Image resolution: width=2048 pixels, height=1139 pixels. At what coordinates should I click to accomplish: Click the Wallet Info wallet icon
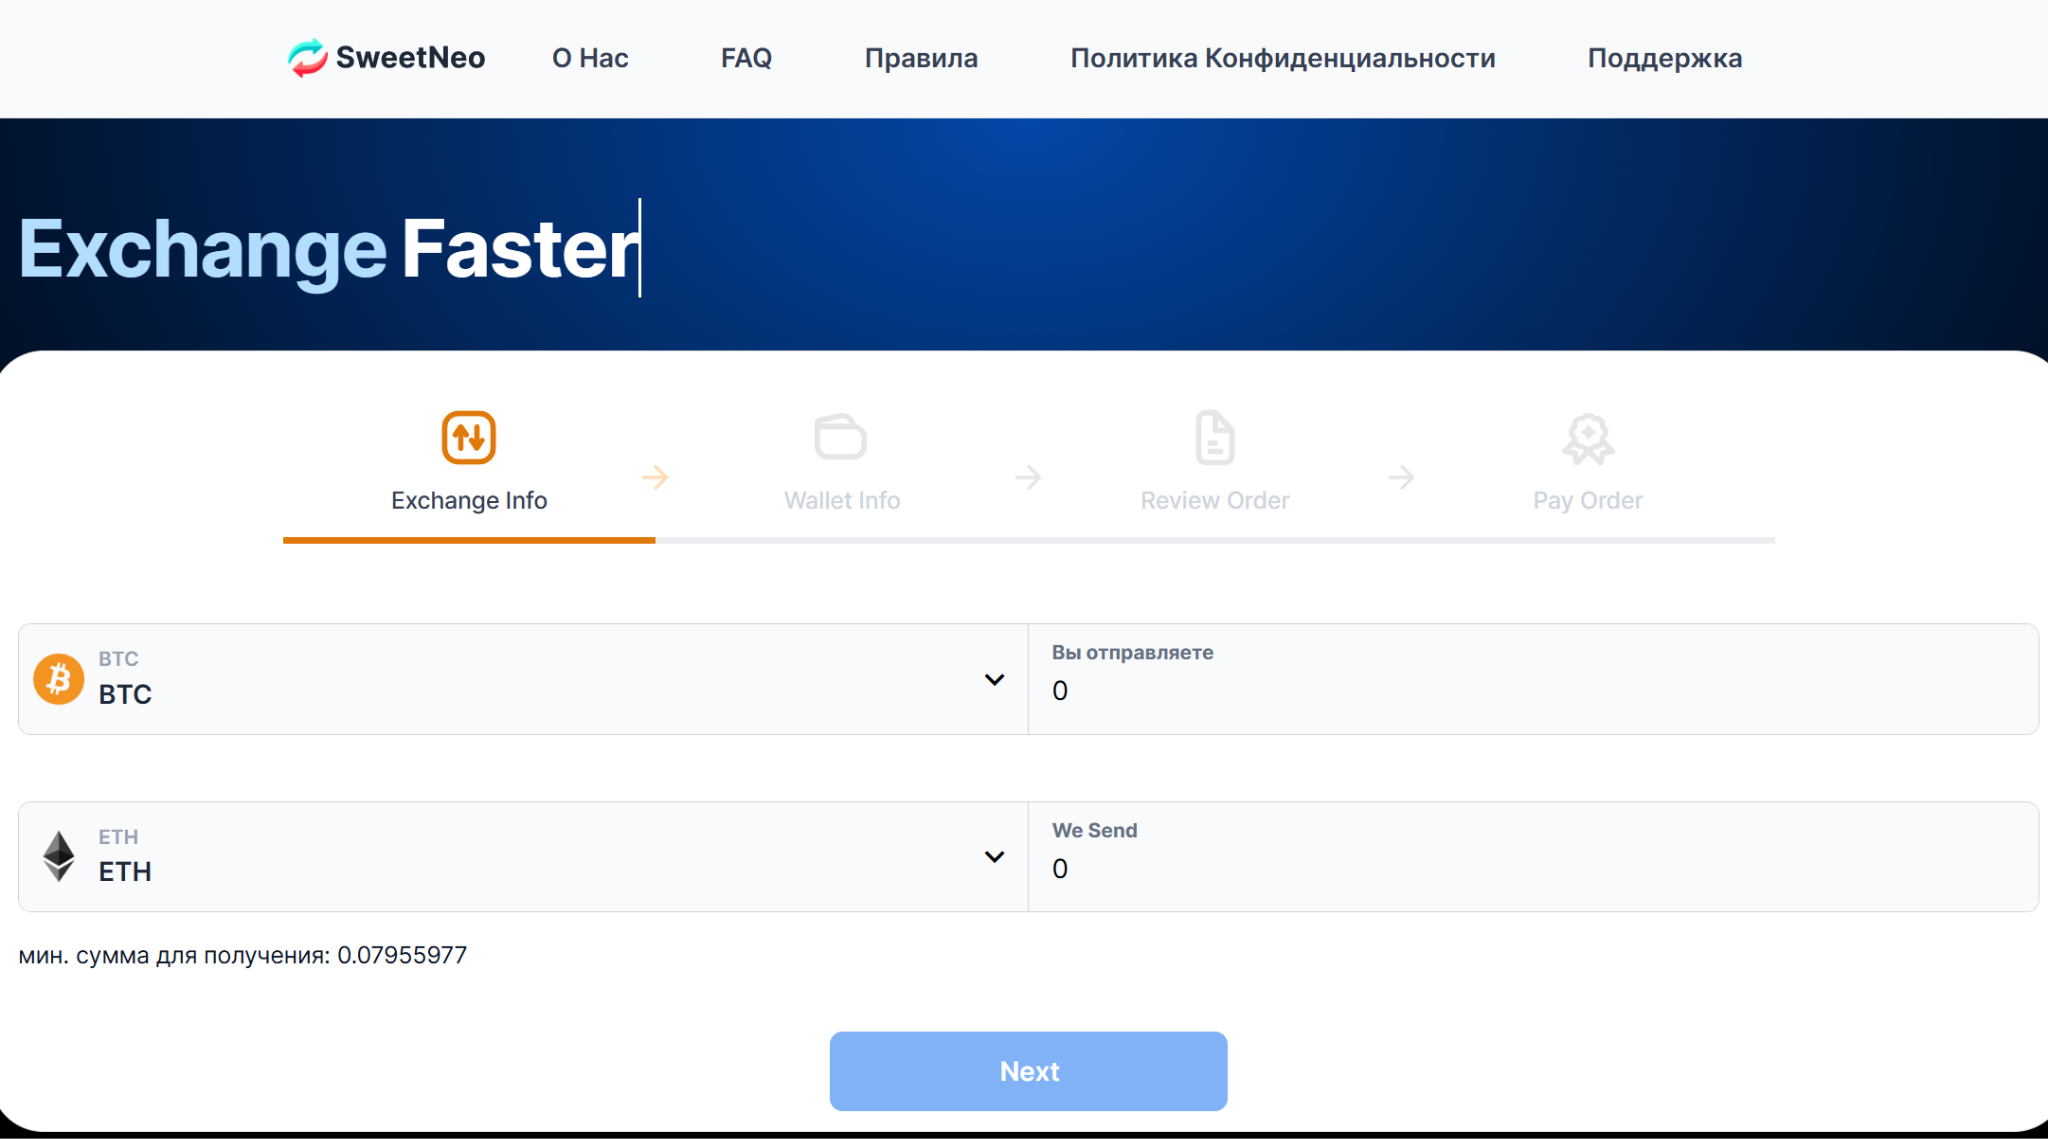(x=840, y=437)
